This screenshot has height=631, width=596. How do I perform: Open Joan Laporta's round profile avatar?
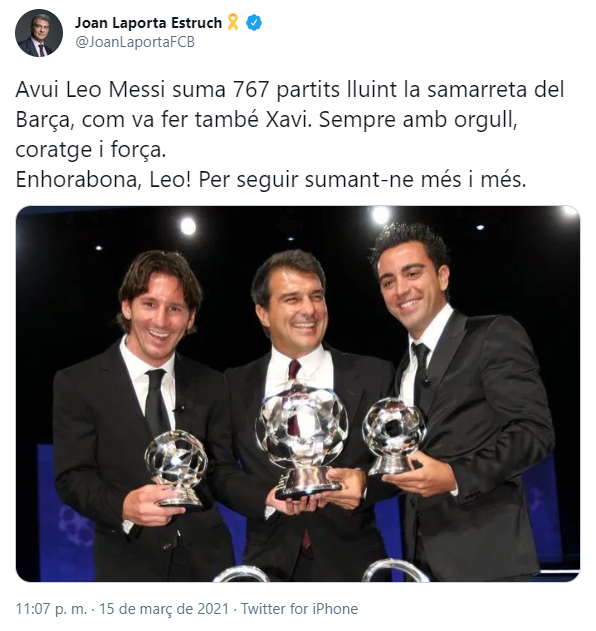tap(39, 33)
